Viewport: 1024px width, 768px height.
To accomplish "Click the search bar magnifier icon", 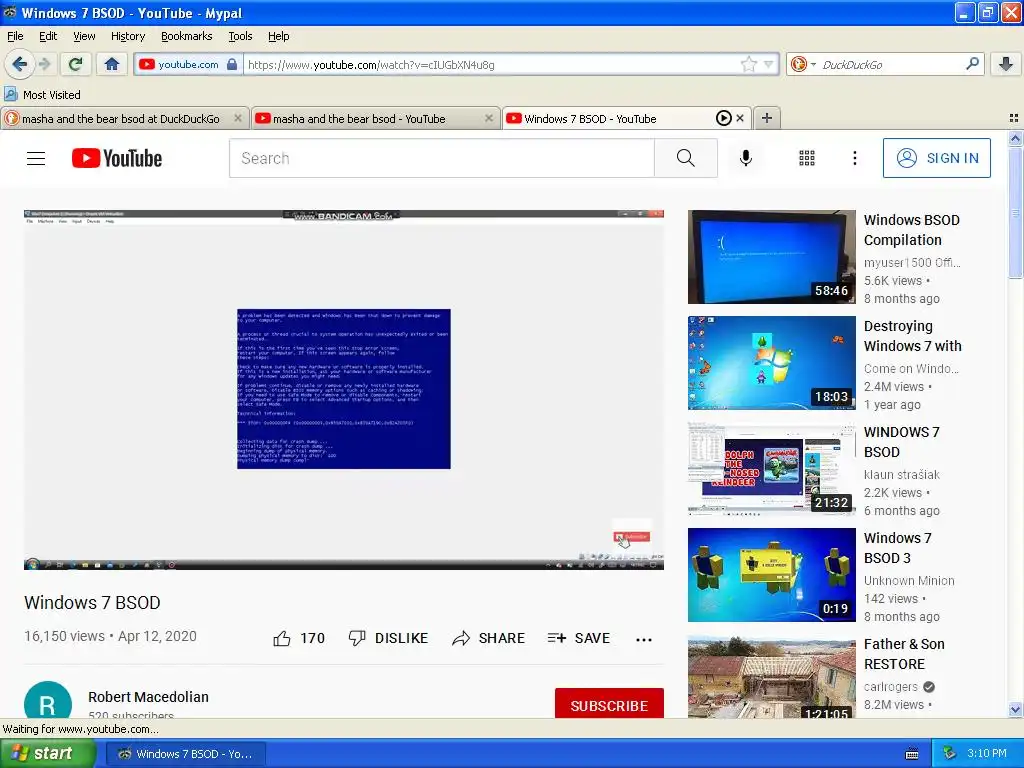I will (972, 64).
